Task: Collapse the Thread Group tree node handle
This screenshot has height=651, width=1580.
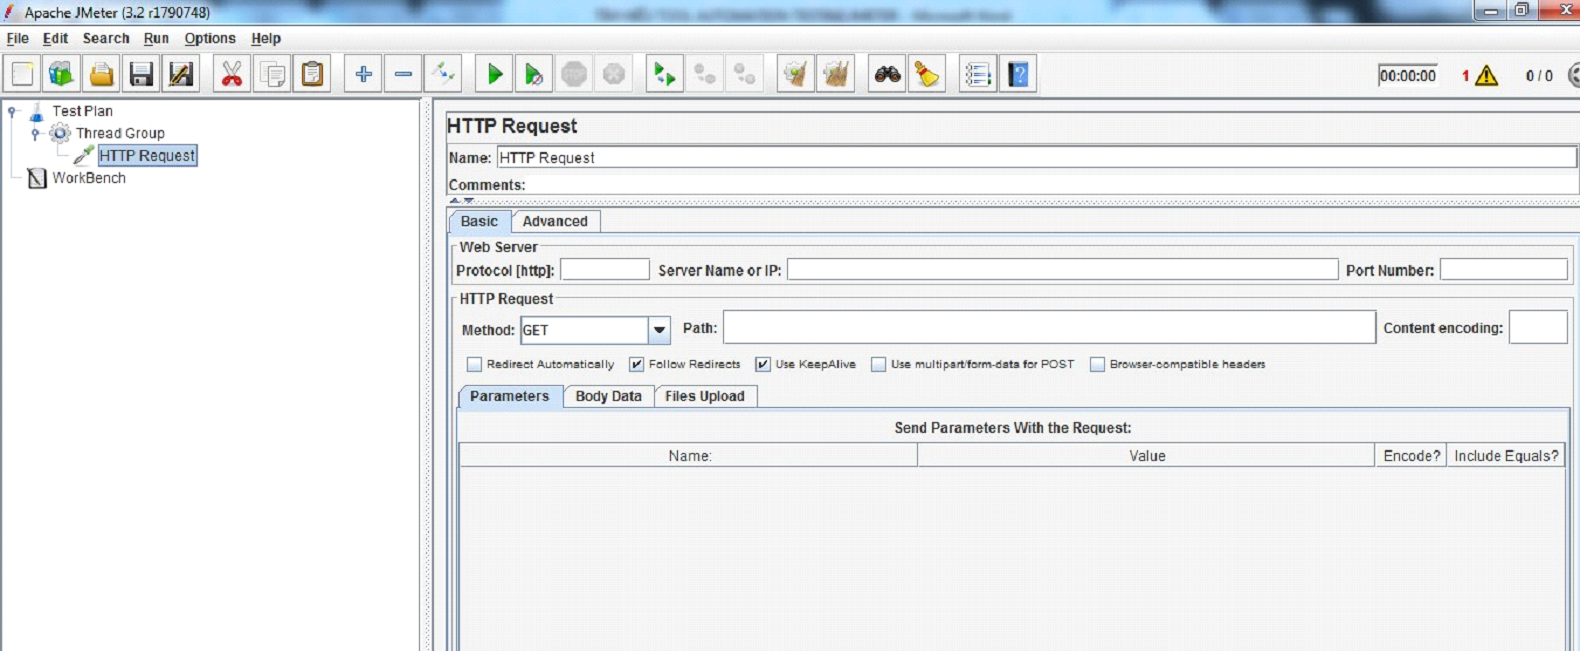Action: pyautogui.click(x=35, y=133)
